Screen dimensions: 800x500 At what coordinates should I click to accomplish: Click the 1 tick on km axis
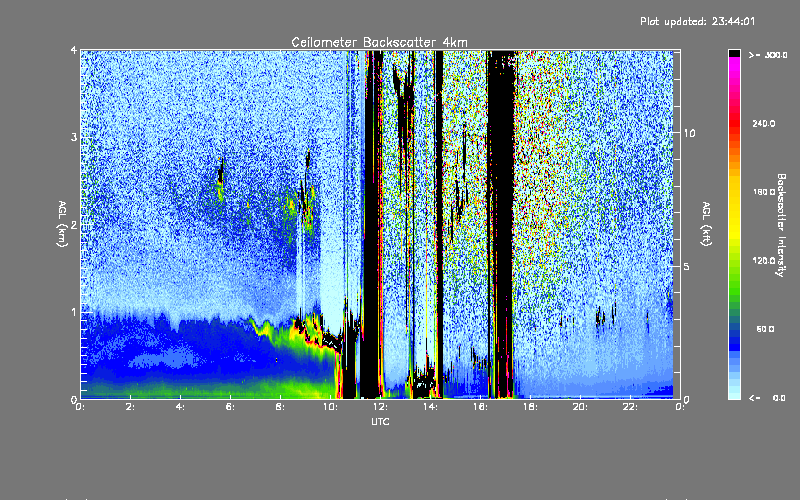coord(74,312)
